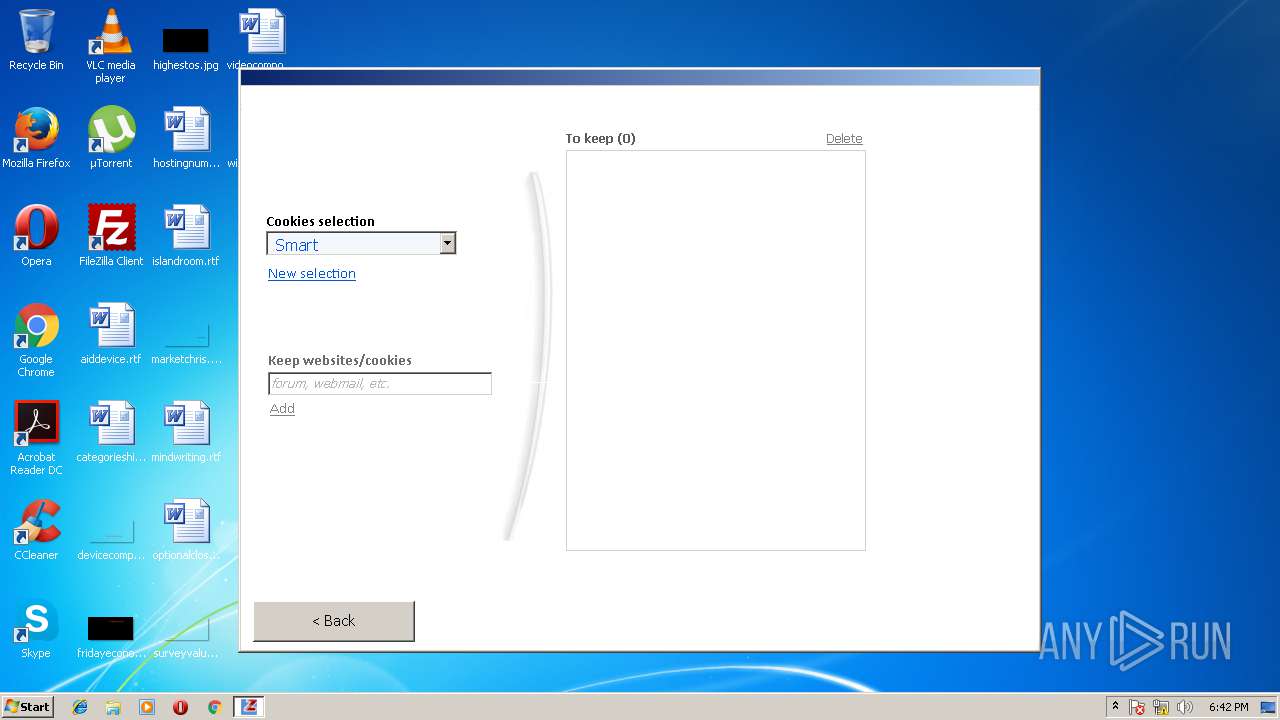The image size is (1280, 720).
Task: Select the µTorrent desktop shortcut
Action: [x=111, y=138]
